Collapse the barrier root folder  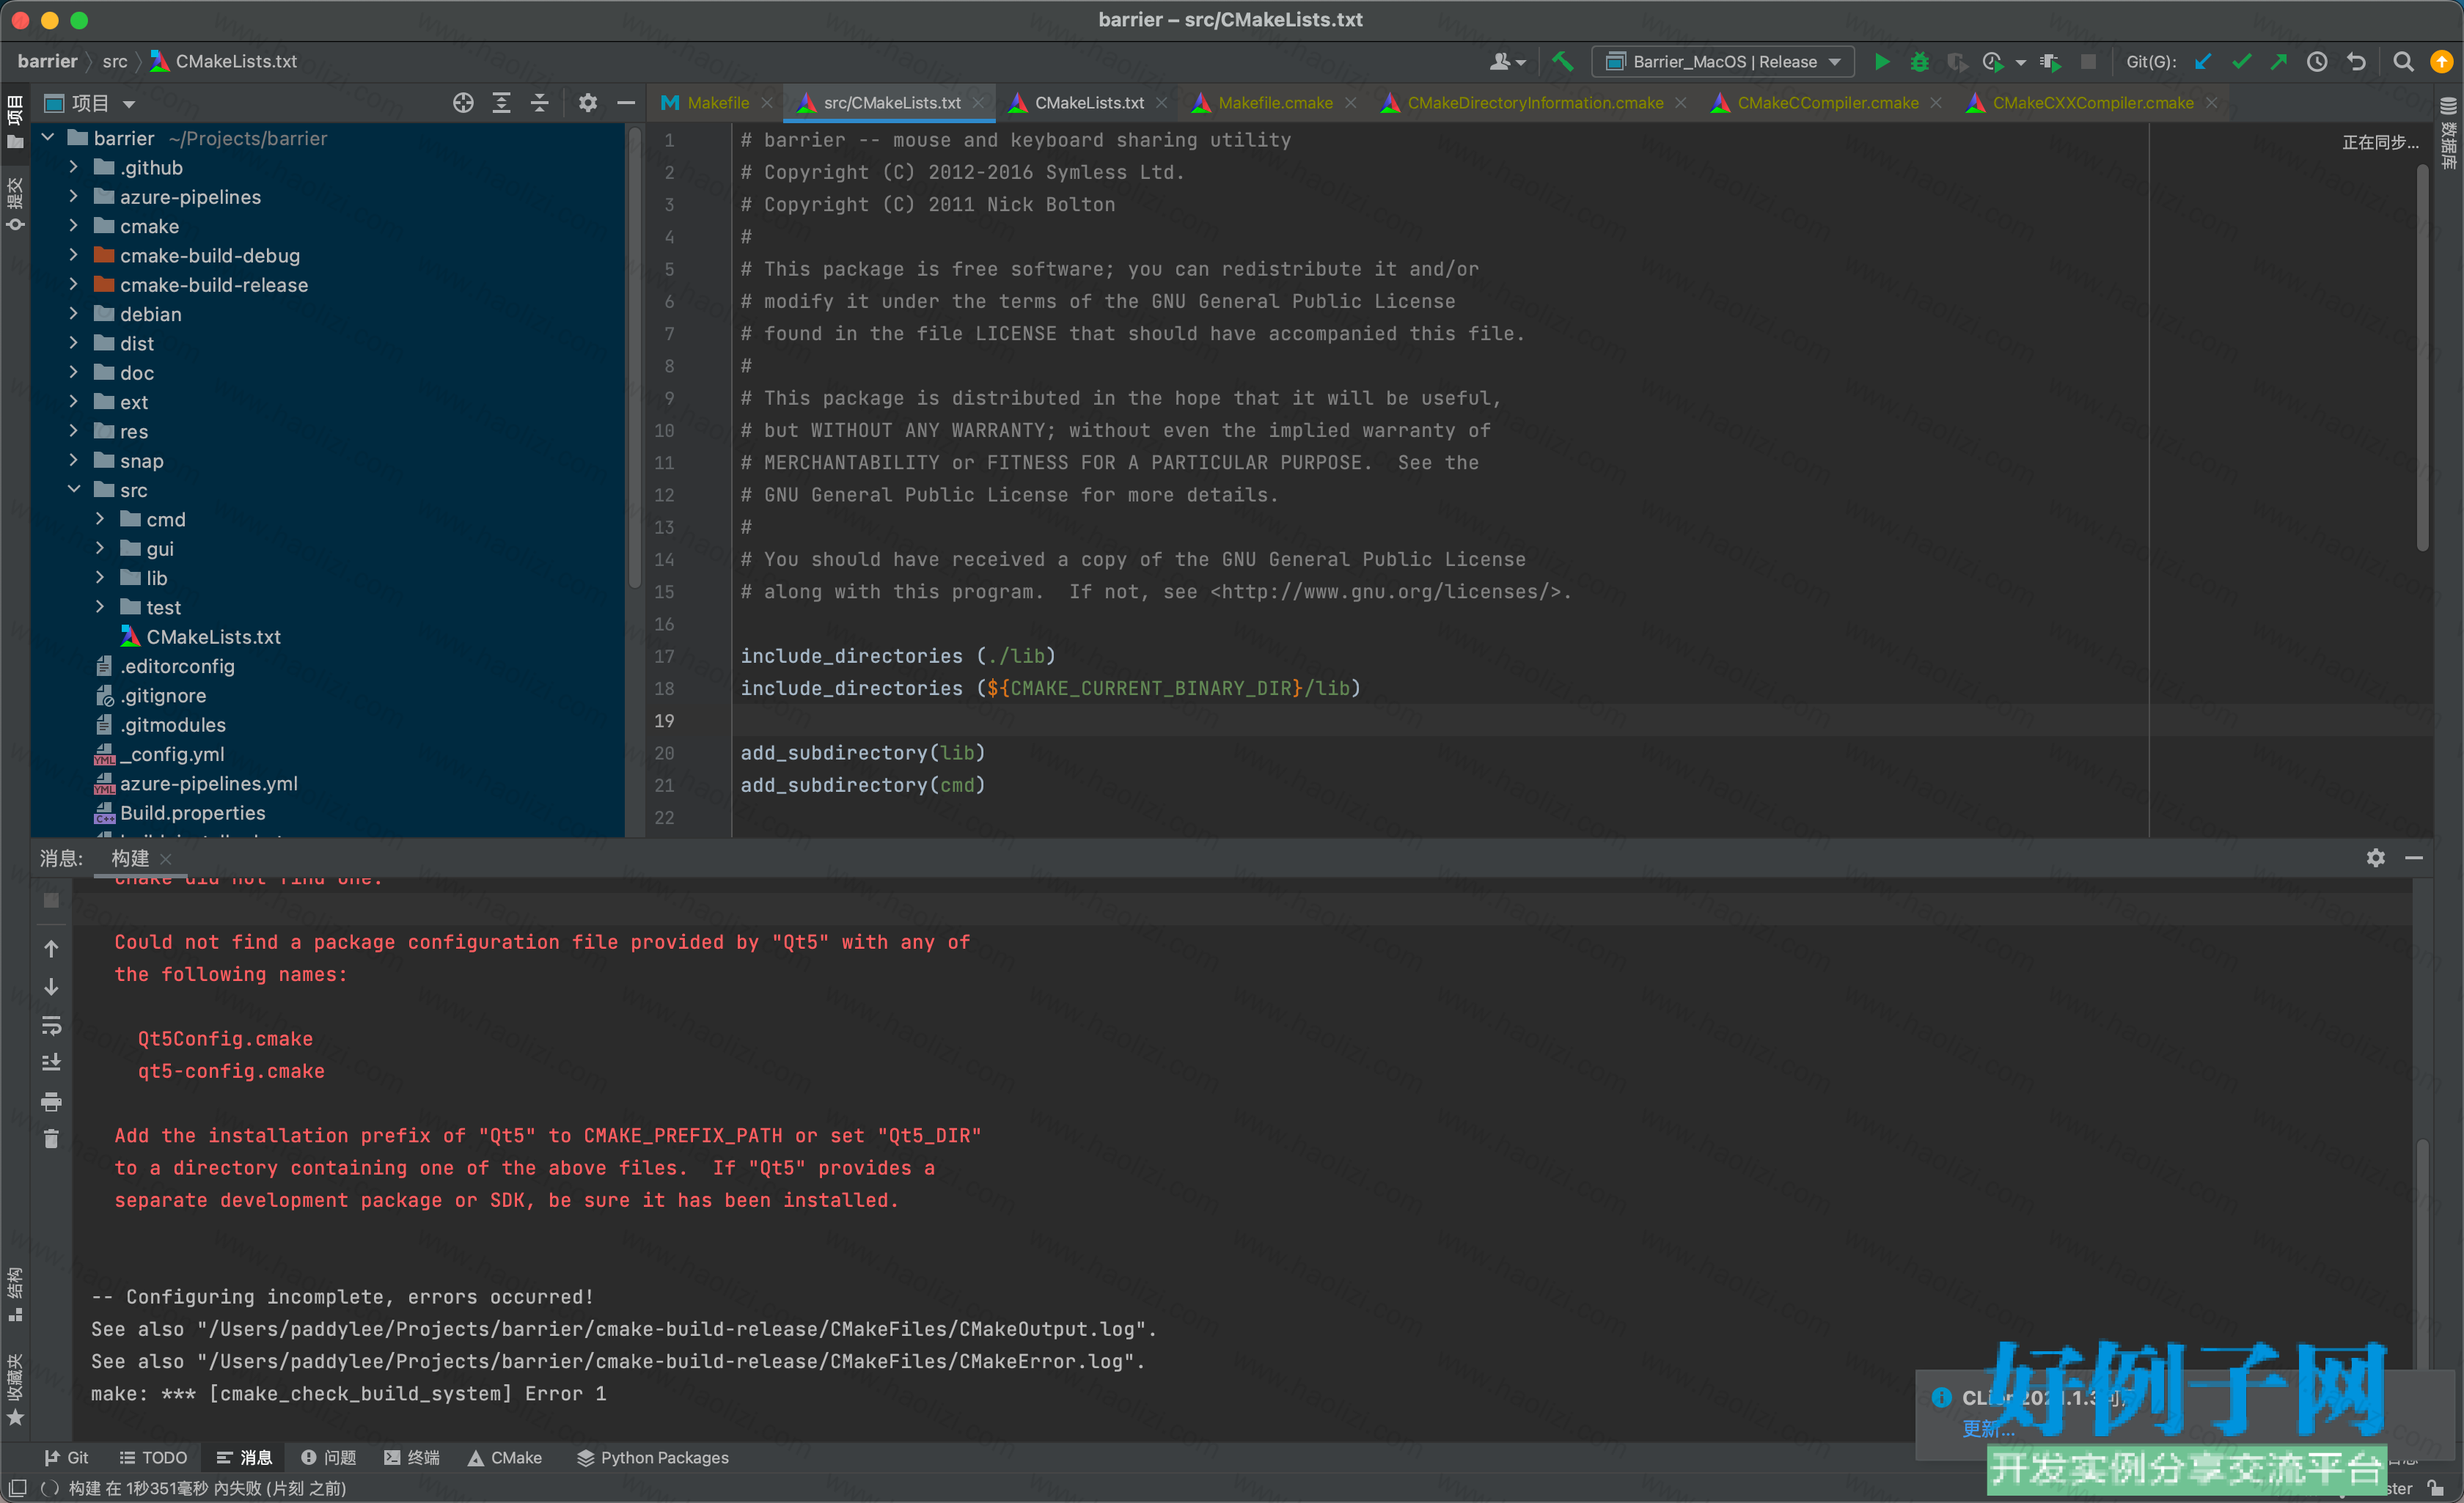(x=47, y=138)
